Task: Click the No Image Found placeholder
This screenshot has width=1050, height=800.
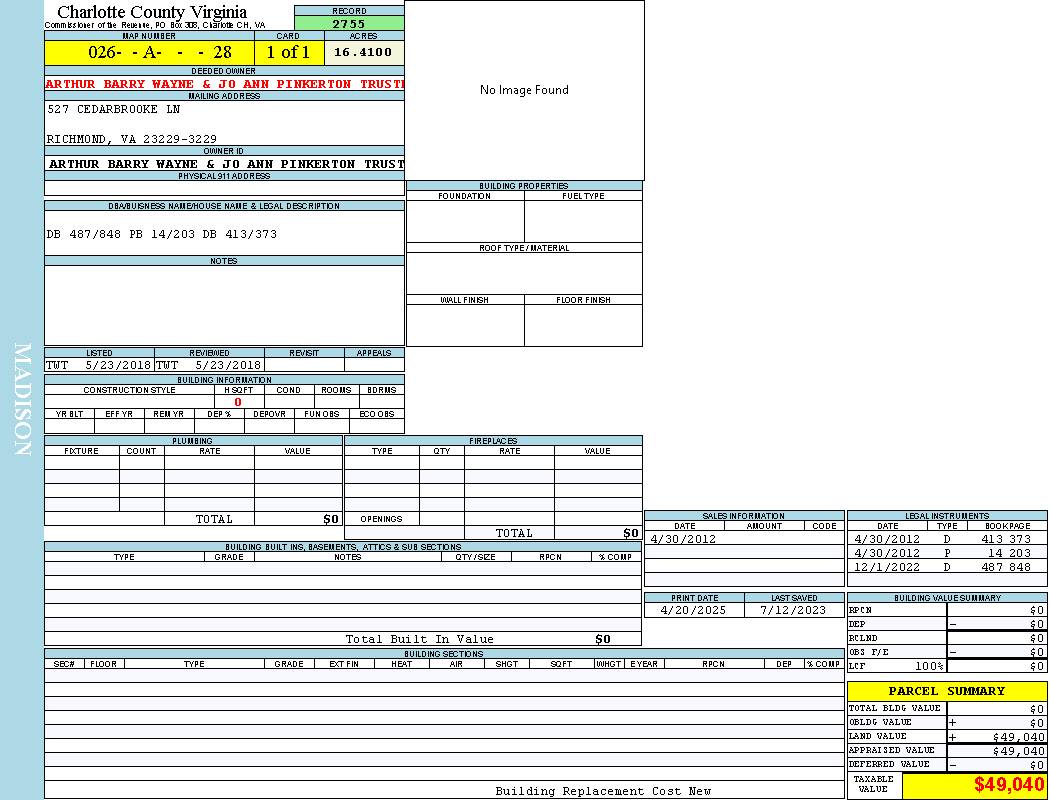Action: (x=524, y=90)
